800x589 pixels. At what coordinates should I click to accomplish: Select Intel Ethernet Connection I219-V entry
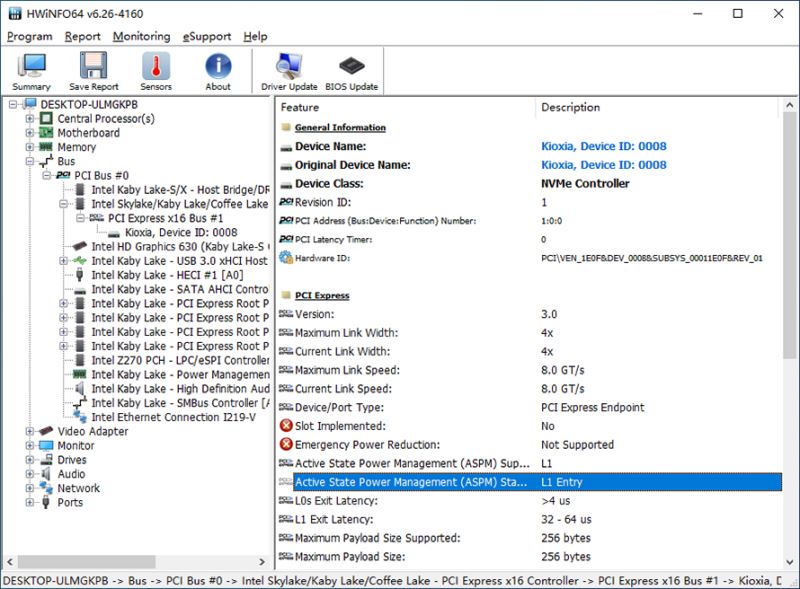coord(169,417)
